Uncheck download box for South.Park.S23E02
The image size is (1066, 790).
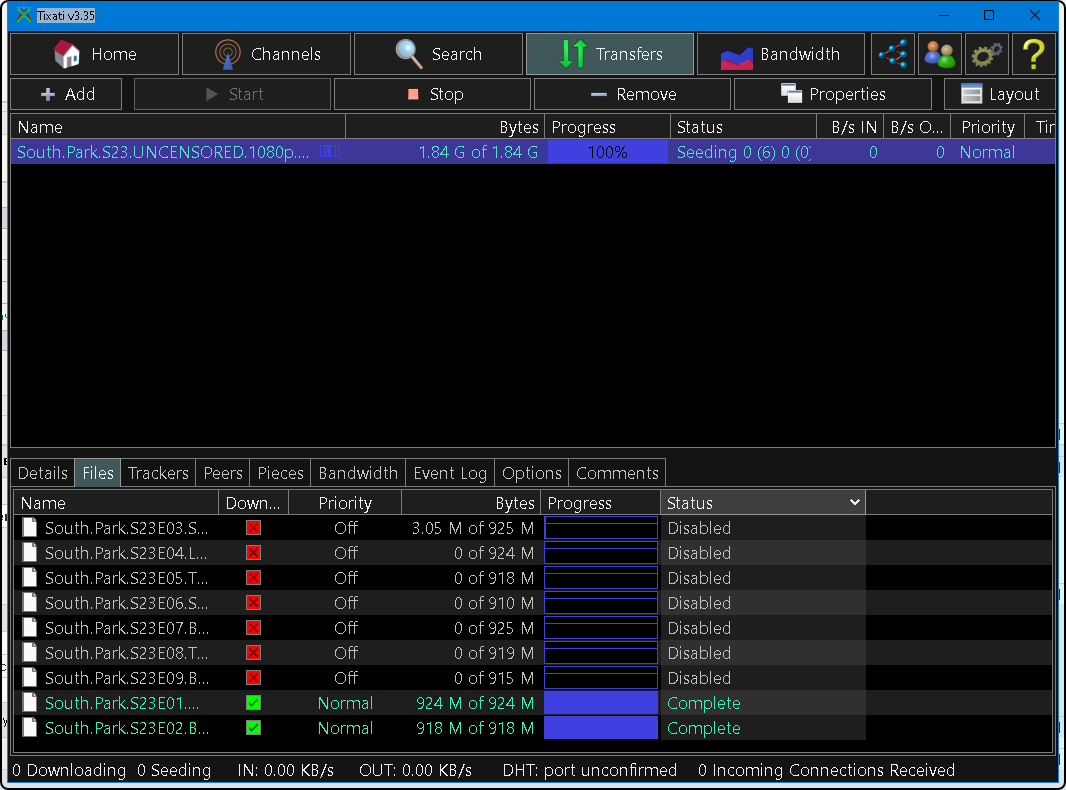[254, 728]
